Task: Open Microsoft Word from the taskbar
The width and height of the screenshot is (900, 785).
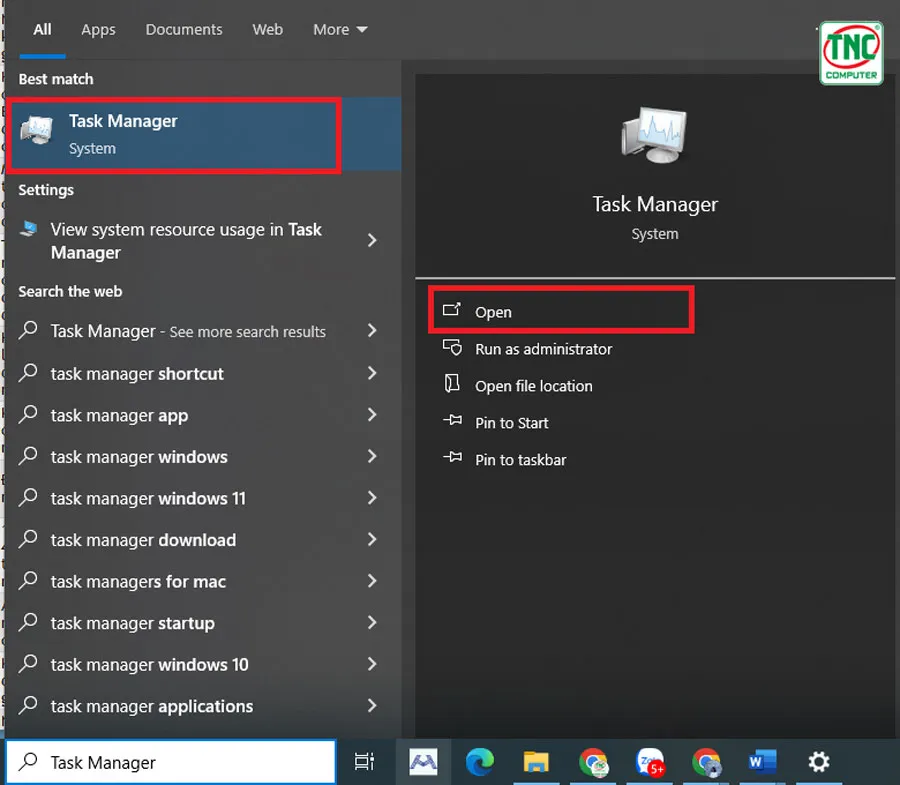Action: [x=763, y=762]
